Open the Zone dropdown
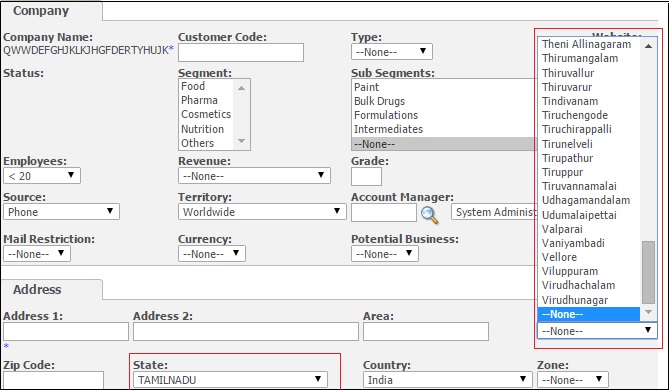This screenshot has width=669, height=390. [x=573, y=379]
